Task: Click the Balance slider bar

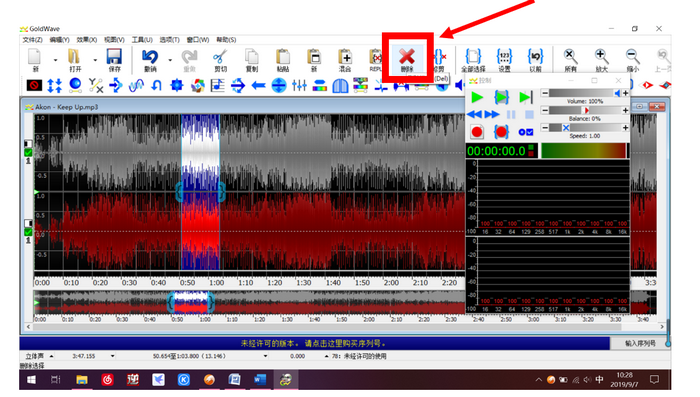Action: 585,110
